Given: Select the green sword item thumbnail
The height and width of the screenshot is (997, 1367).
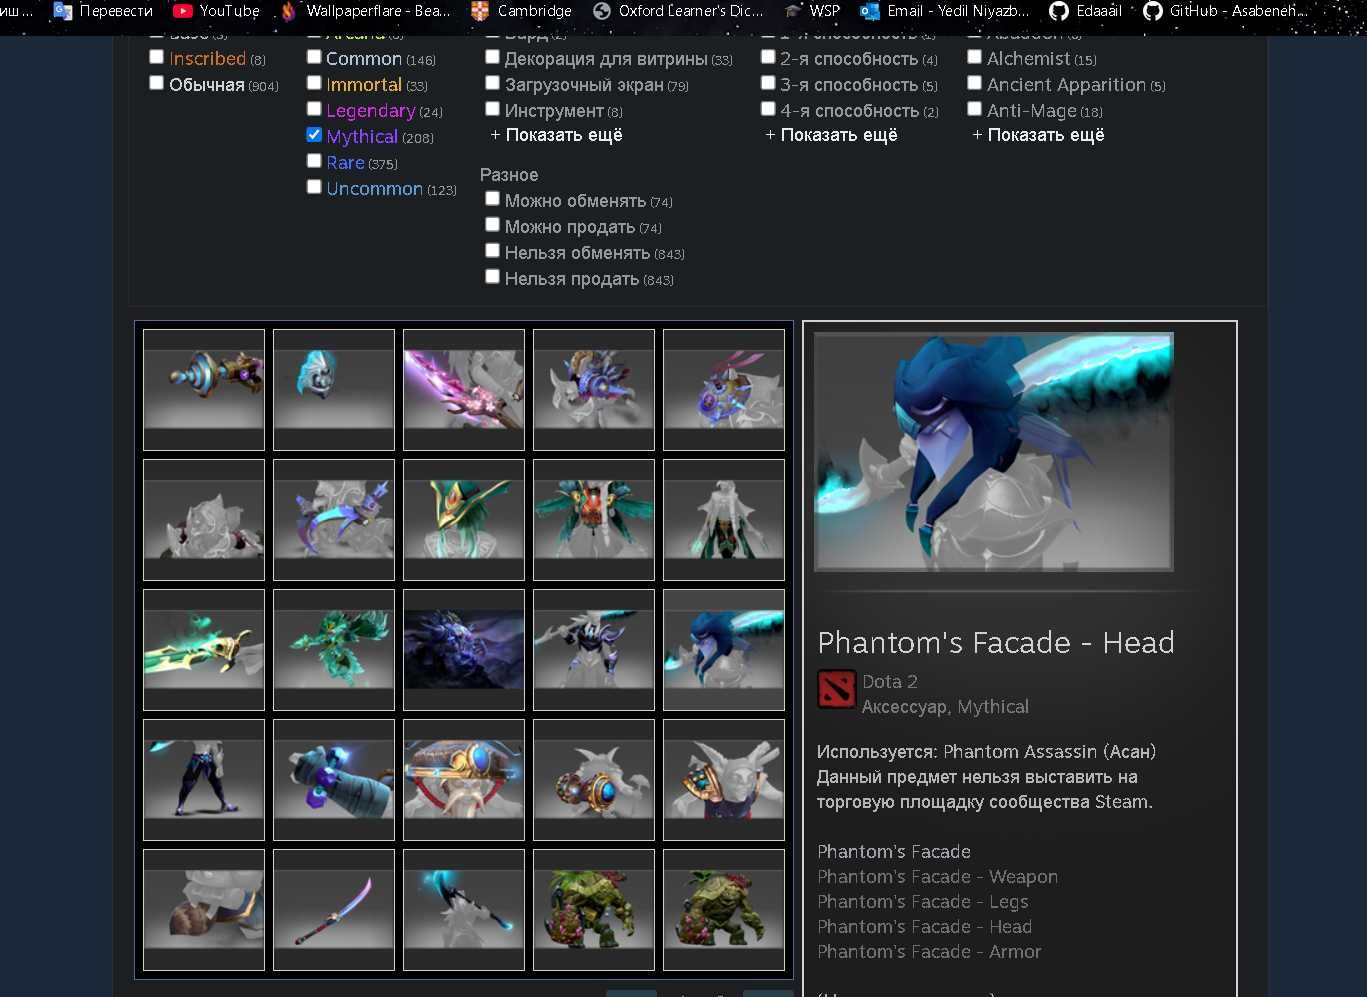Looking at the screenshot, I should [x=204, y=650].
